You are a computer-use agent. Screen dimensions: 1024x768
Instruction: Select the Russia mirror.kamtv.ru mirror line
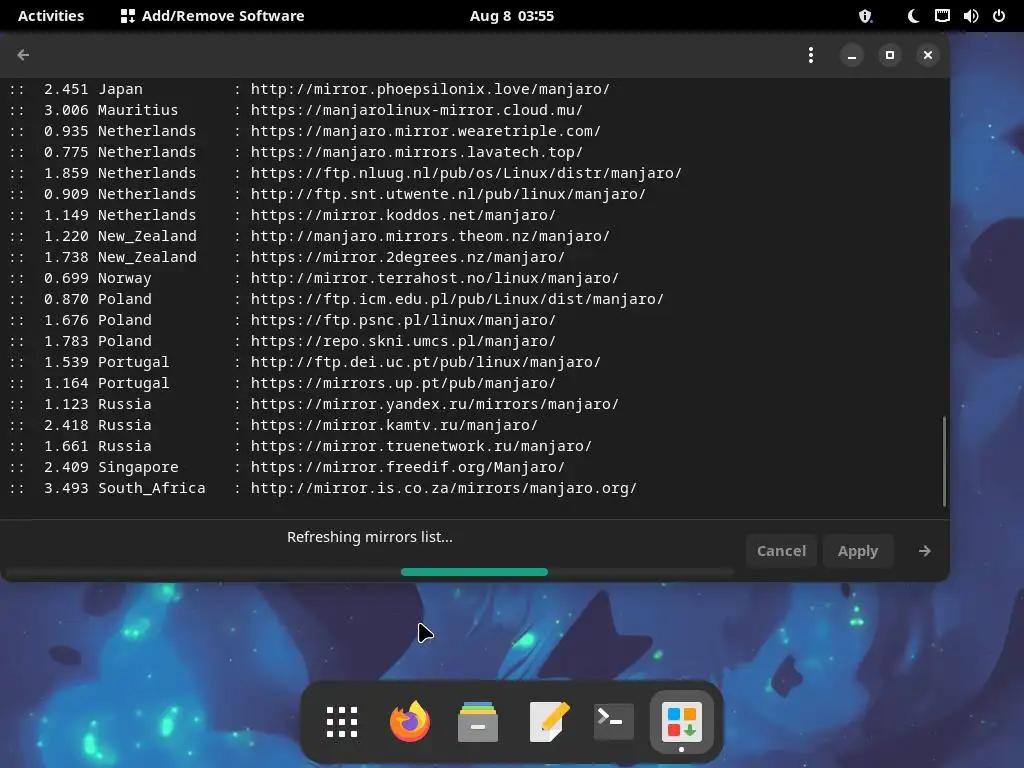pos(274,425)
